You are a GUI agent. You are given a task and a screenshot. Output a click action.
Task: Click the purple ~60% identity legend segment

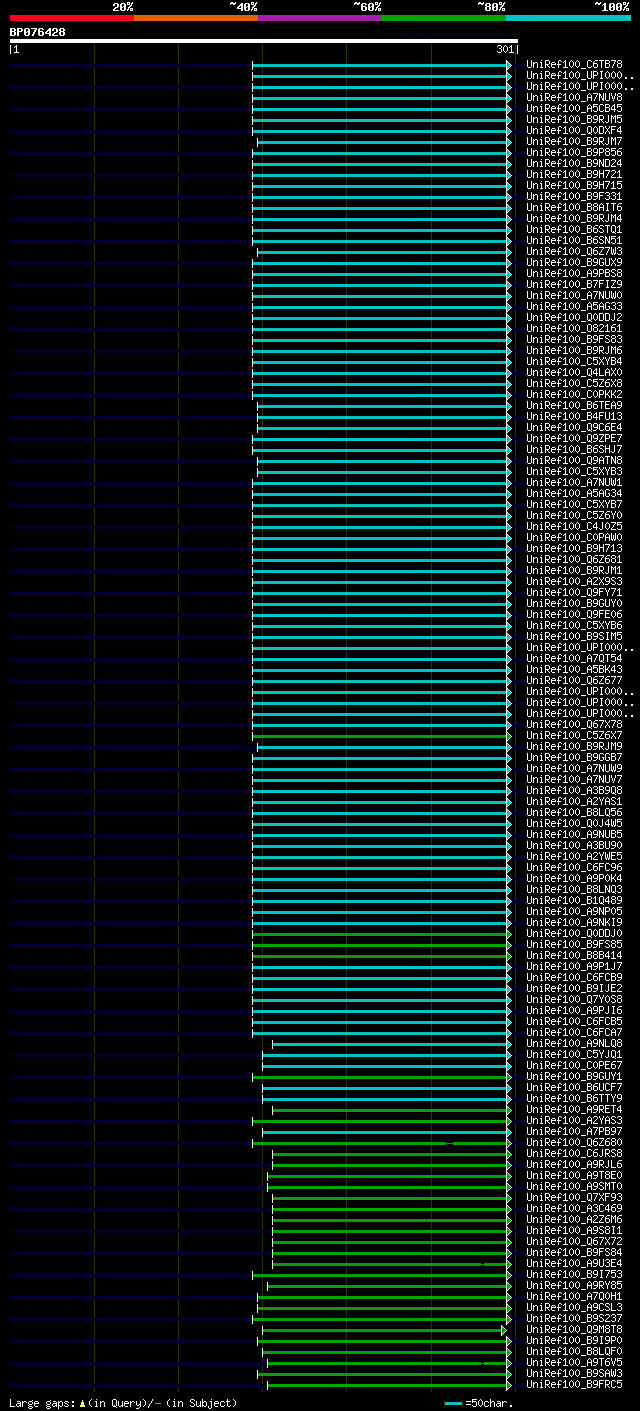pos(320,17)
